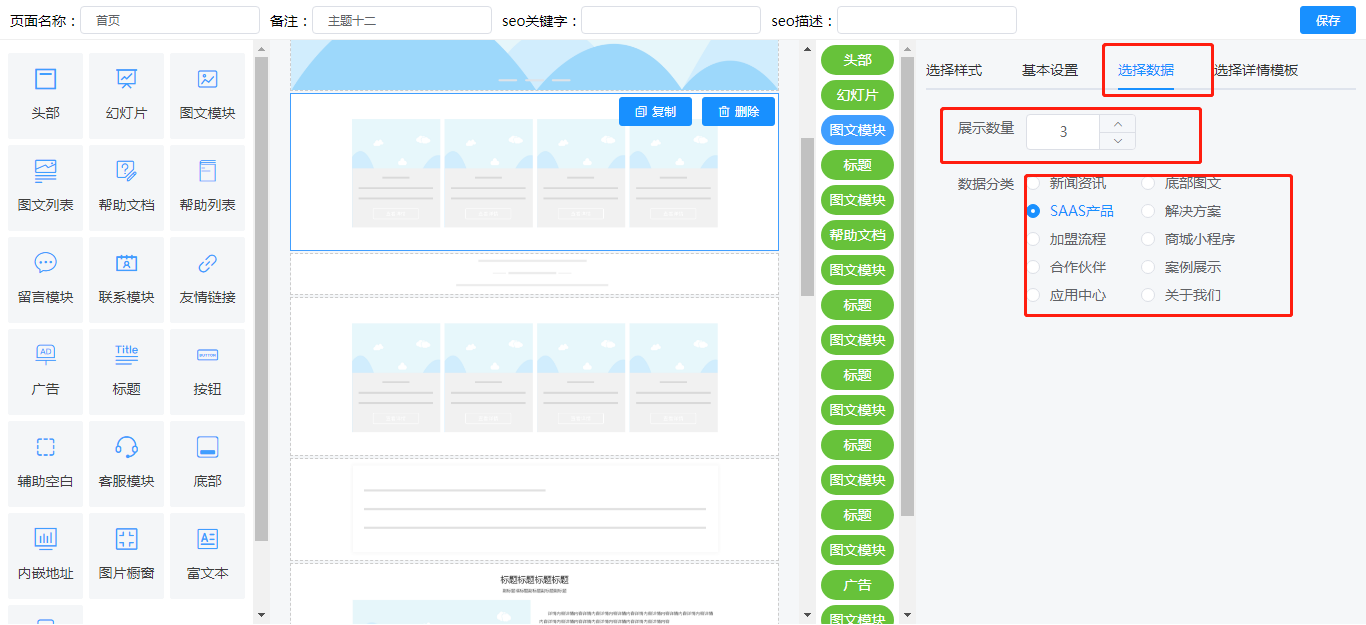Decrease 展示数量 with the down arrow
This screenshot has width=1366, height=625.
tap(1117, 141)
